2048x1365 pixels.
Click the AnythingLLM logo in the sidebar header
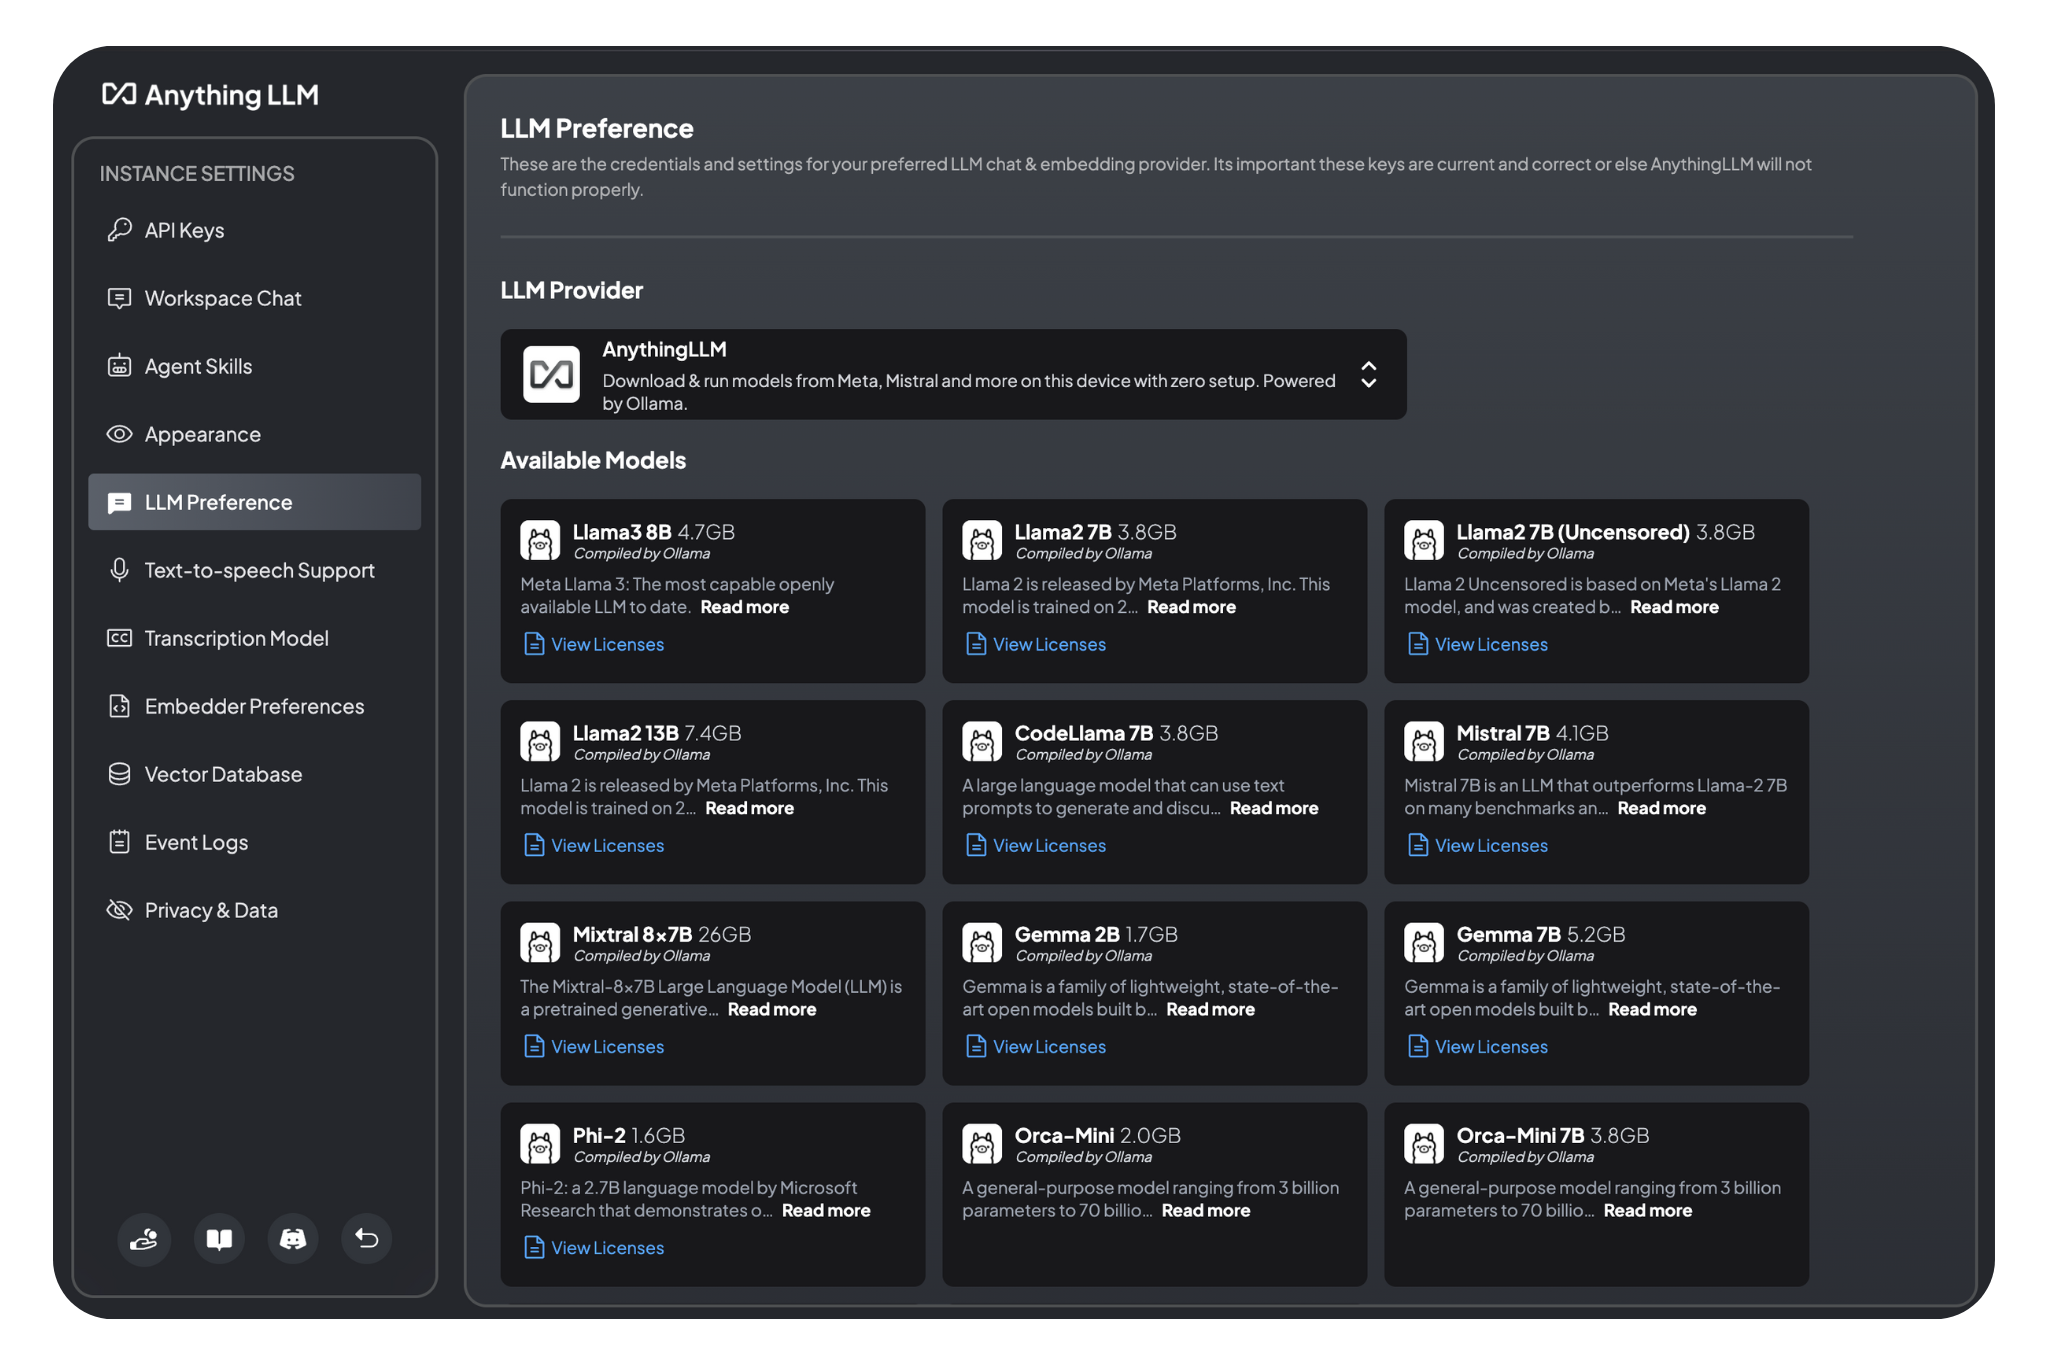(x=210, y=95)
